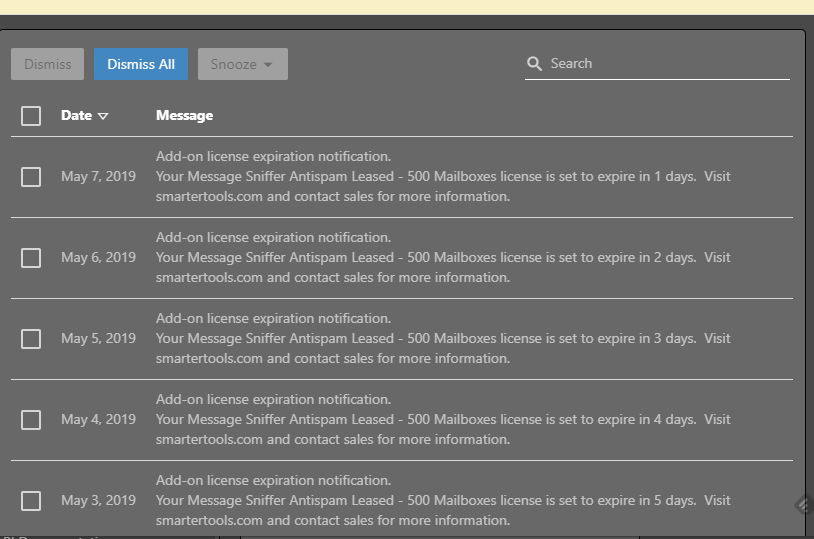
Task: Select the May 6, 2019 notification checkbox
Action: coord(31,258)
